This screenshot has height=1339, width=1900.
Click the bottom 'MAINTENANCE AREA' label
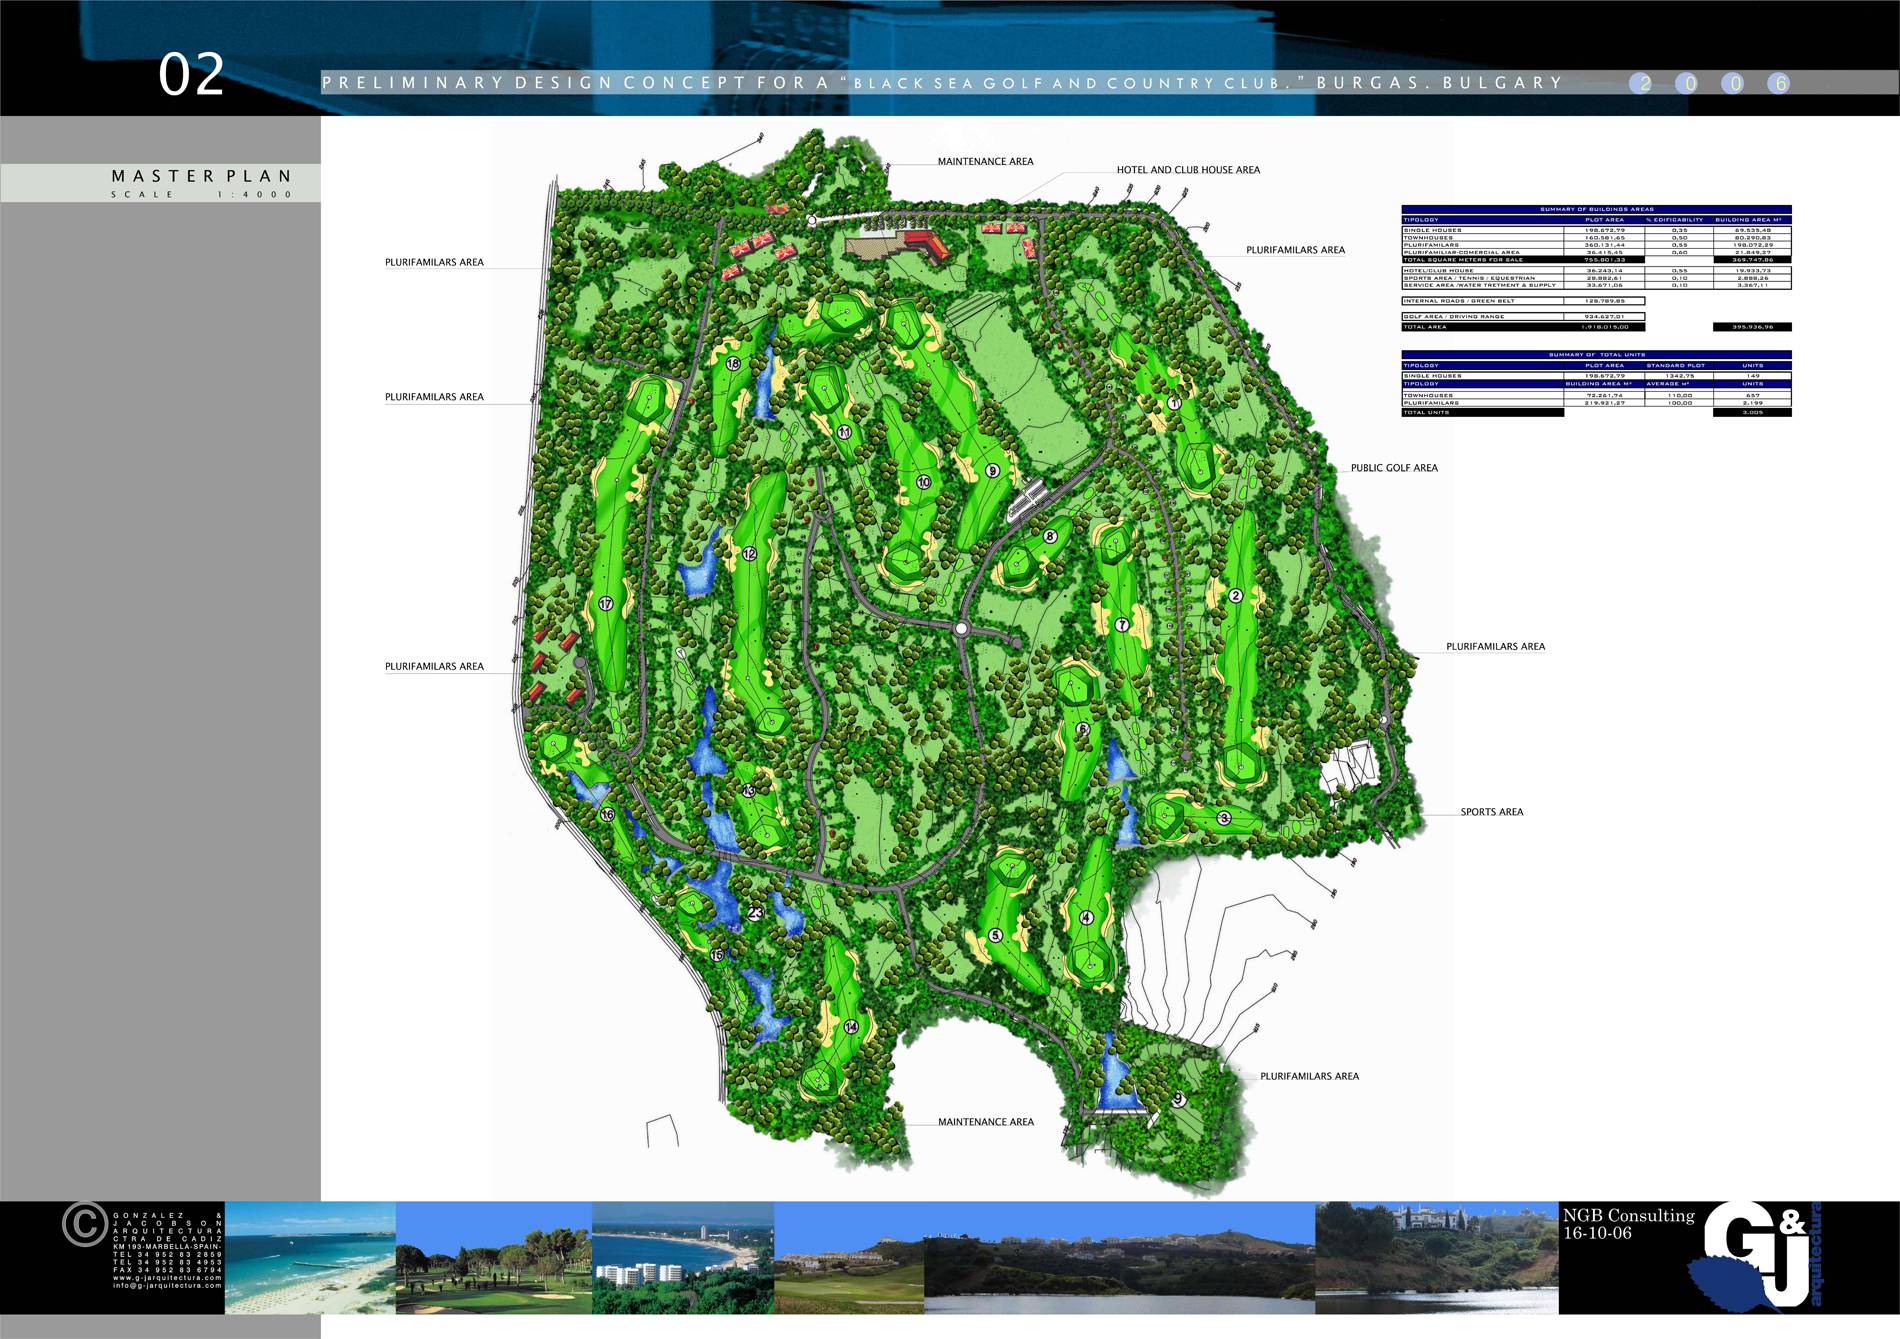pos(985,1122)
